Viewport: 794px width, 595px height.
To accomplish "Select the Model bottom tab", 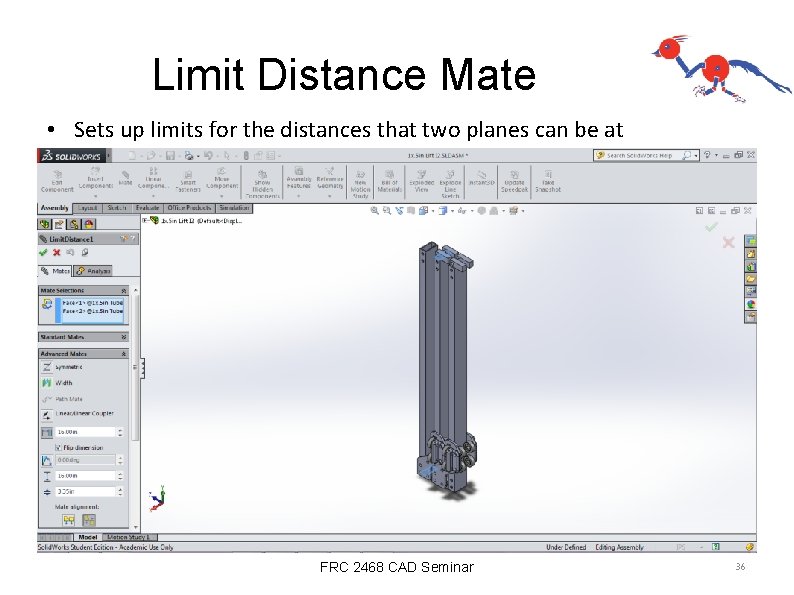I will coord(88,537).
